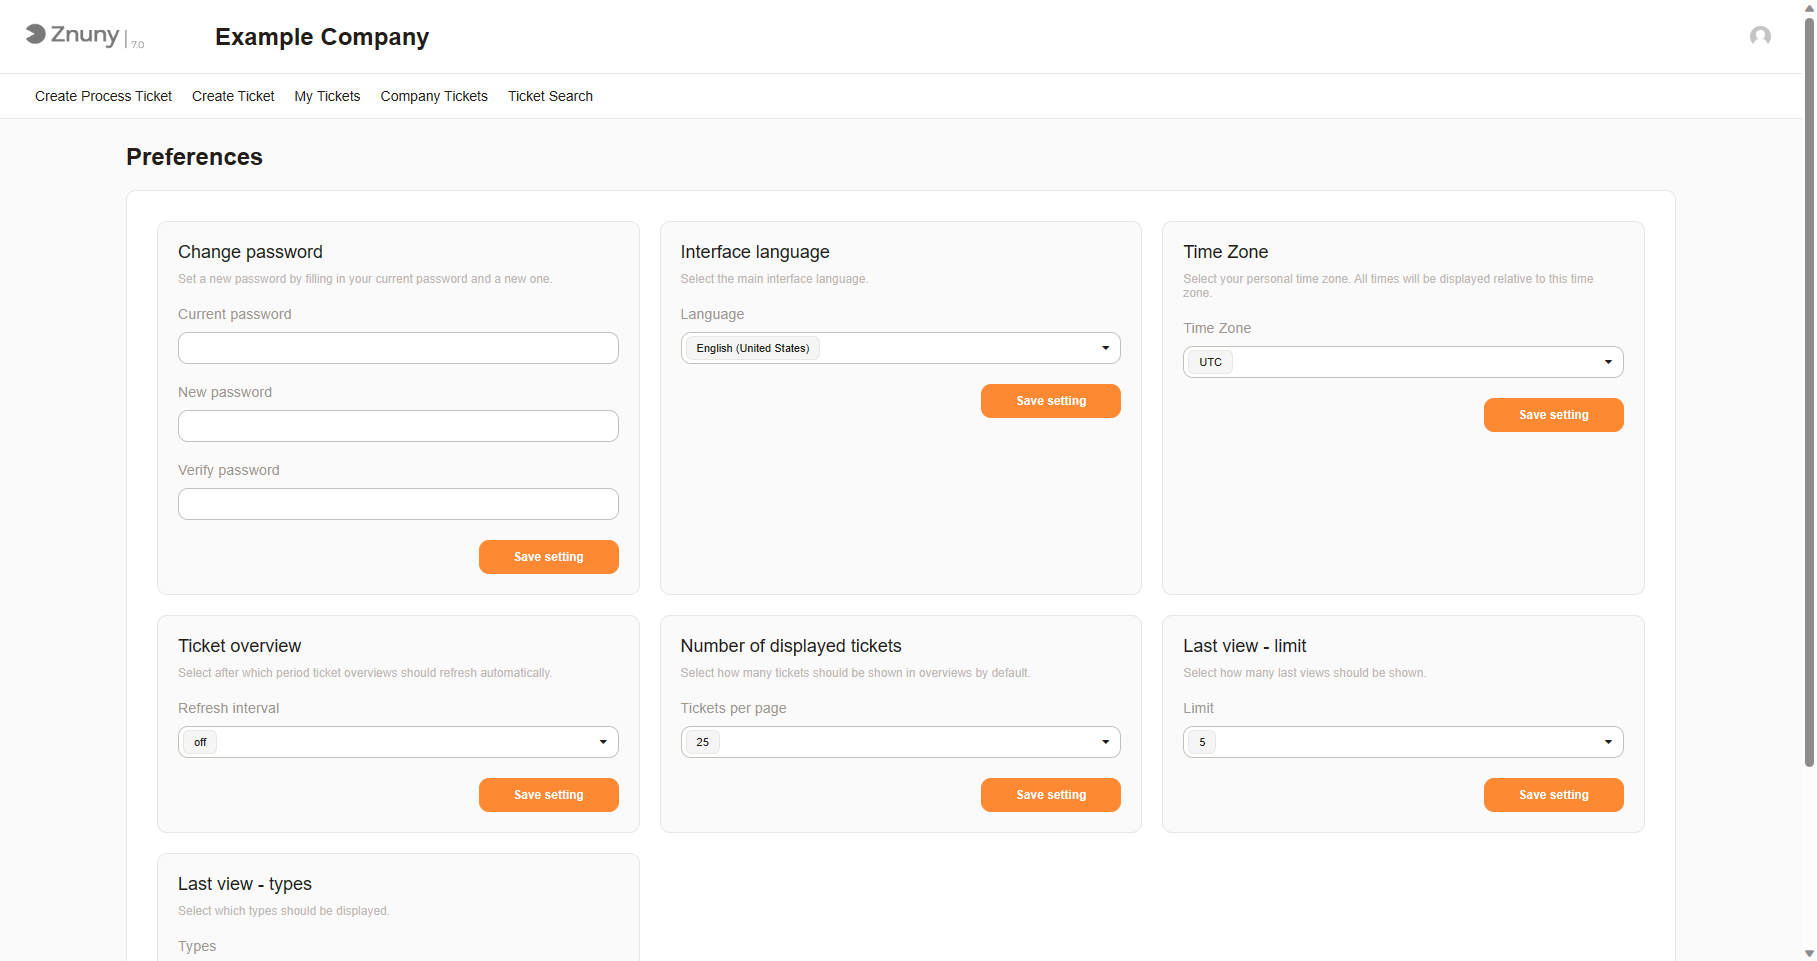
Task: Go to Ticket Search
Action: (x=550, y=96)
